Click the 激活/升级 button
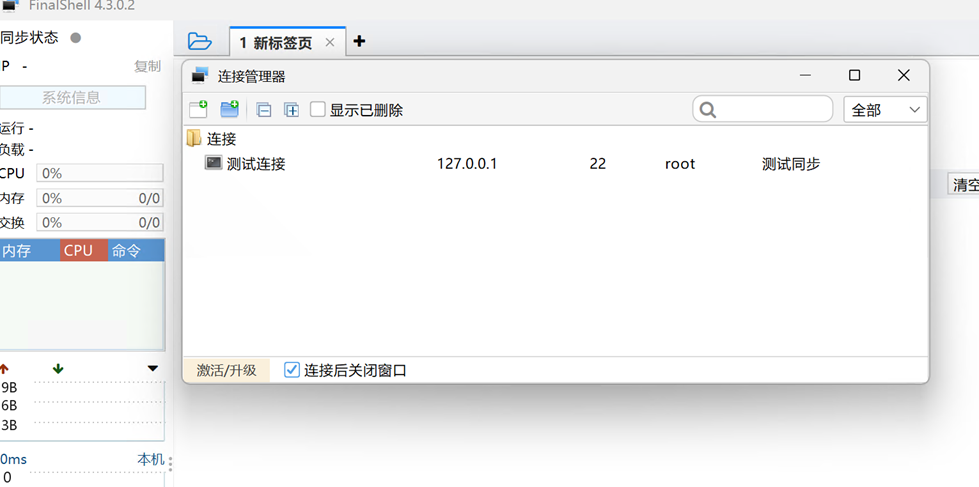 pyautogui.click(x=226, y=370)
